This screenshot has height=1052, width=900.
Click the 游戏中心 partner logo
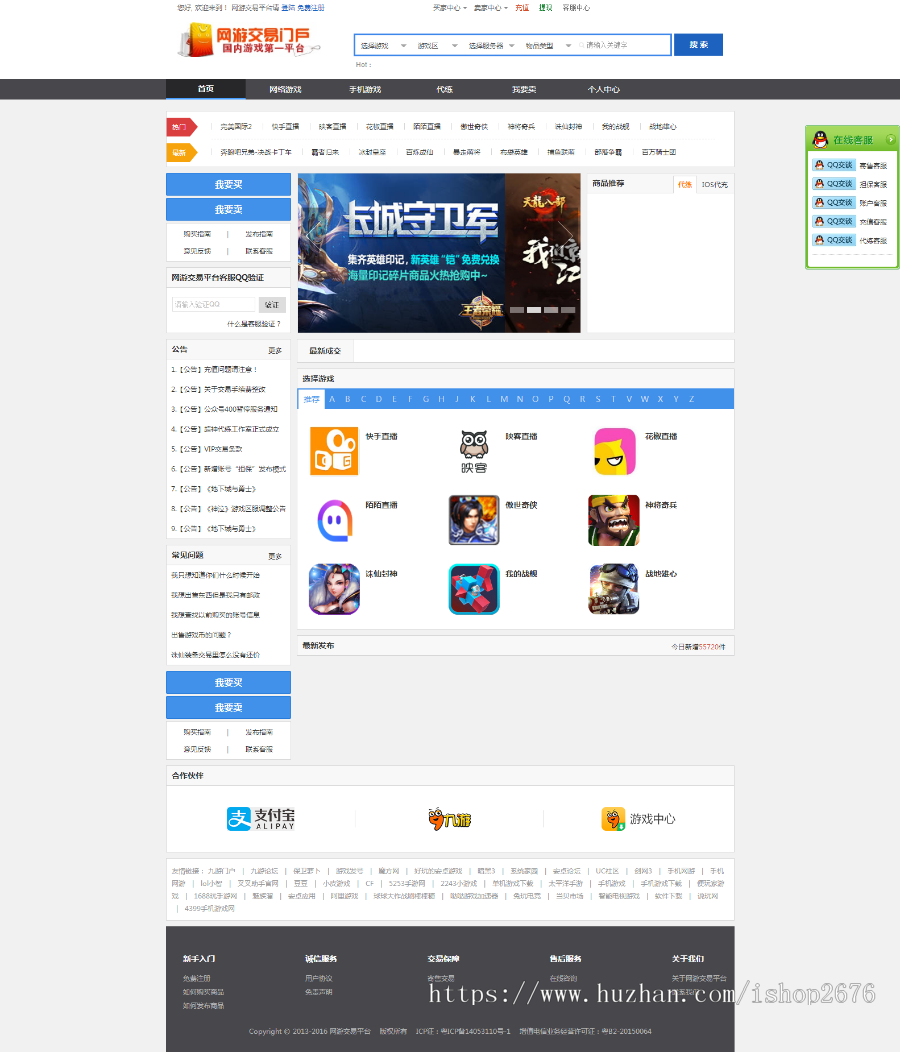(638, 819)
